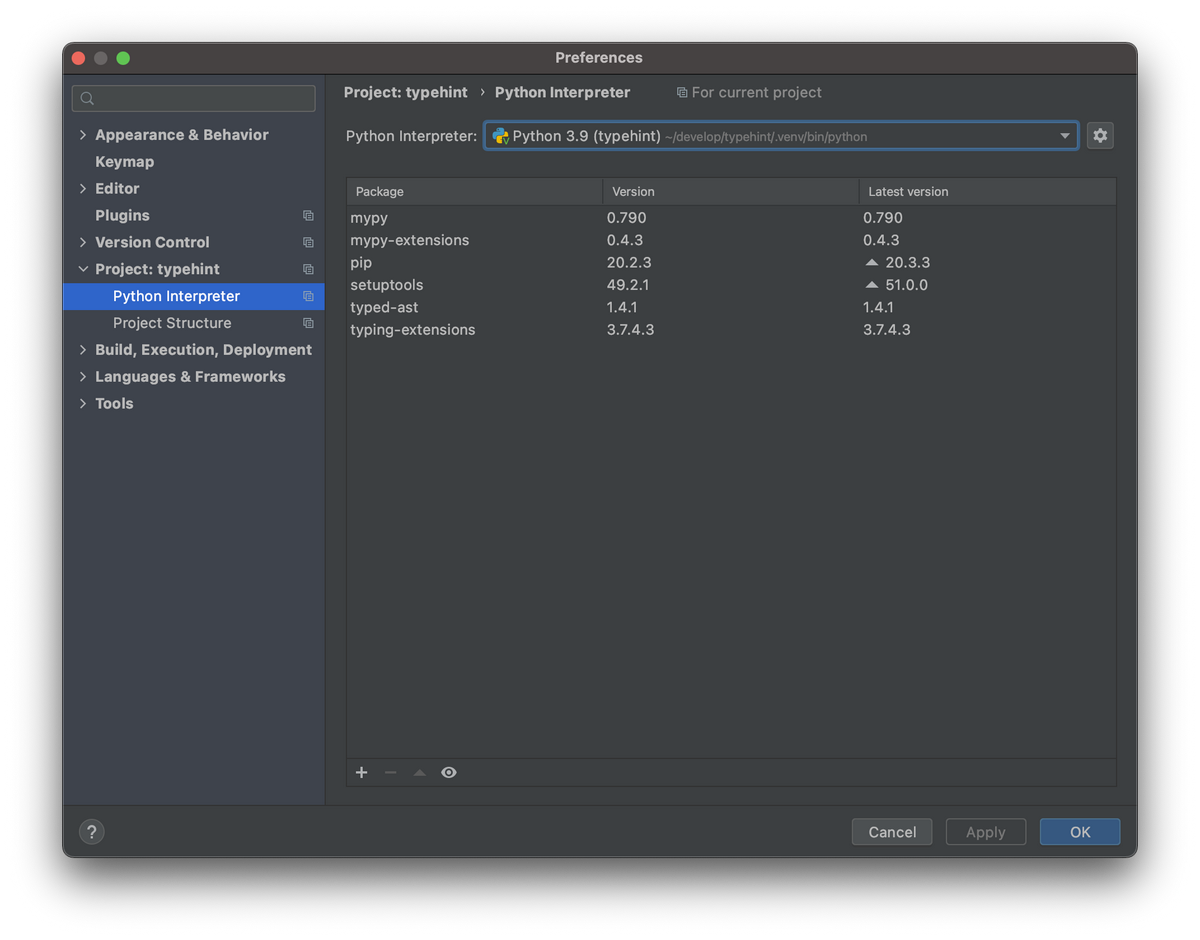Viewport: 1200px width, 940px height.
Task: Open the Keymap settings page
Action: [x=124, y=162]
